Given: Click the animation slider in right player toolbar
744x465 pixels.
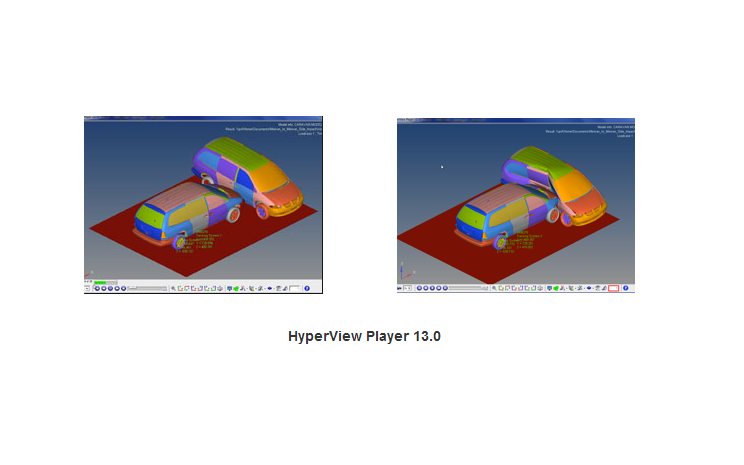Looking at the screenshot, I should [x=468, y=288].
